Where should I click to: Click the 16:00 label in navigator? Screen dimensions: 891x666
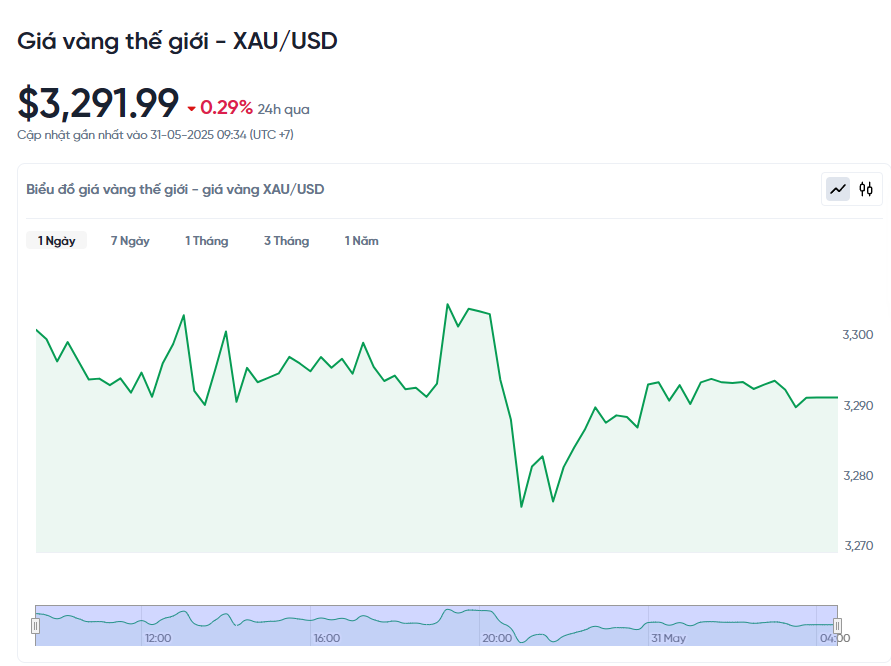[327, 638]
